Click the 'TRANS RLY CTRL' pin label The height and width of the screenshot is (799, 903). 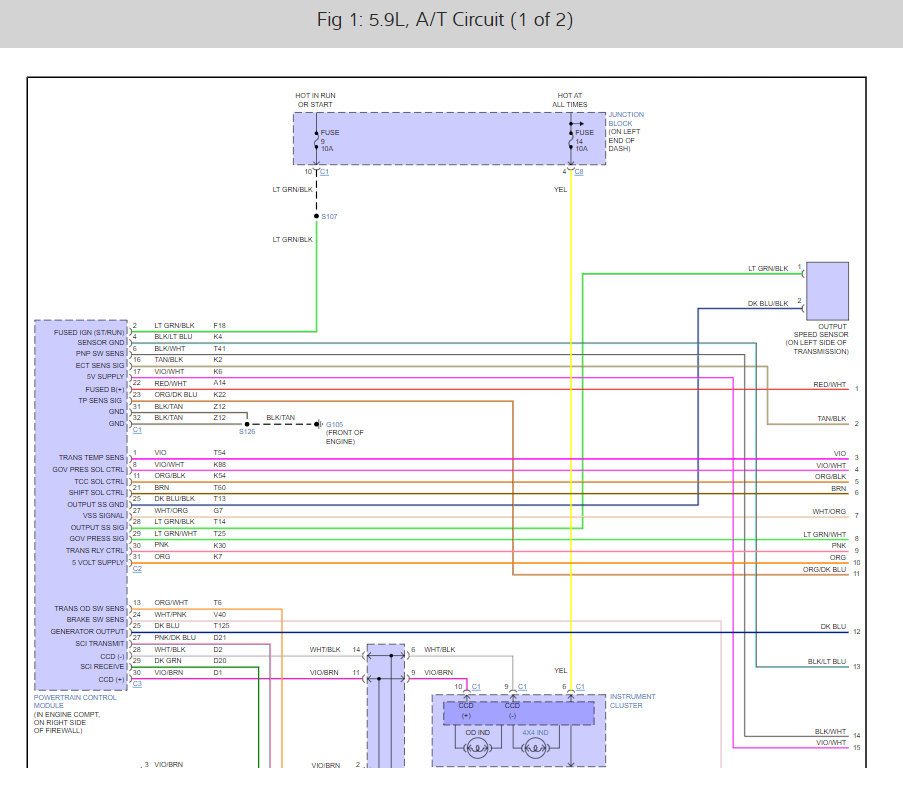tap(95, 551)
